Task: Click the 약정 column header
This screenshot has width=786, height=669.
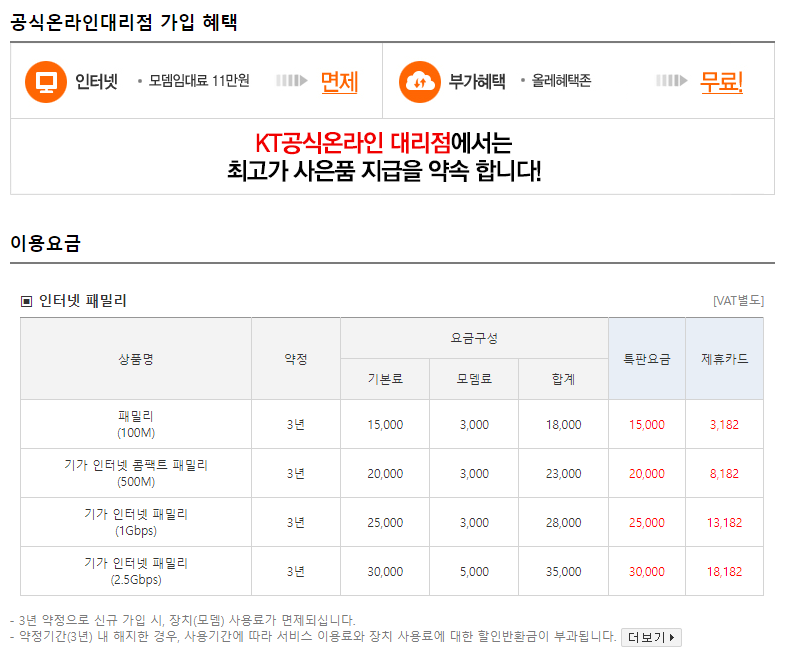Action: pyautogui.click(x=296, y=359)
